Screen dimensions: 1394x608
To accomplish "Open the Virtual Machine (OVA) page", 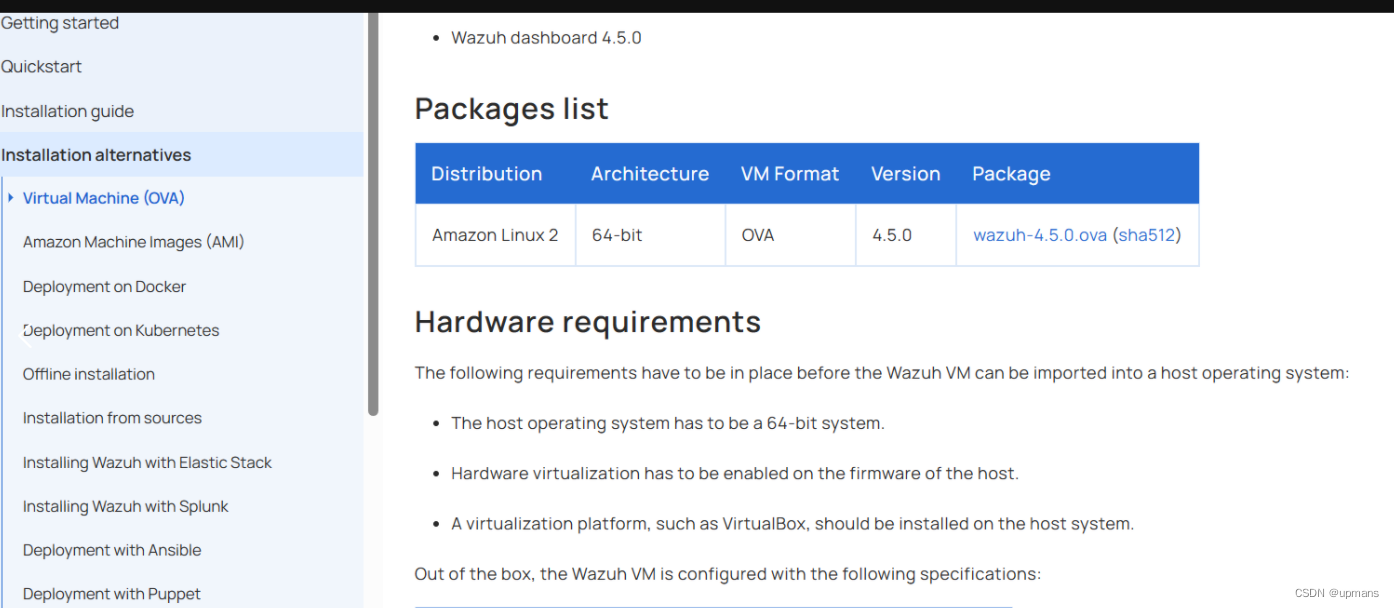I will (104, 198).
